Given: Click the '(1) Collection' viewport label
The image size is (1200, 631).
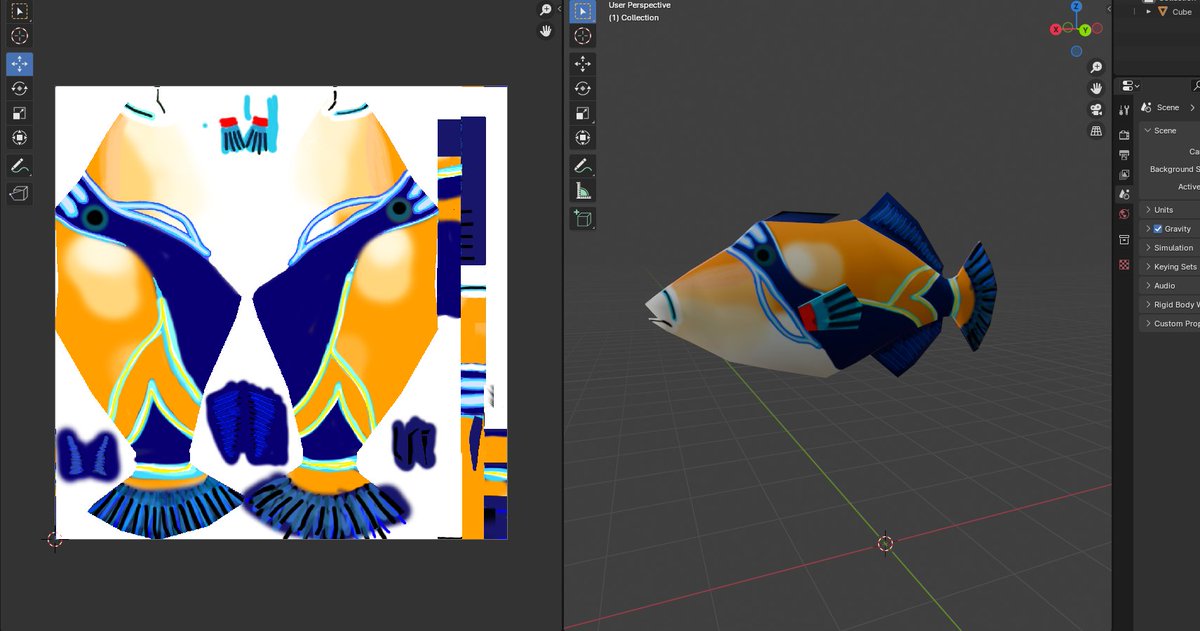Looking at the screenshot, I should point(634,18).
